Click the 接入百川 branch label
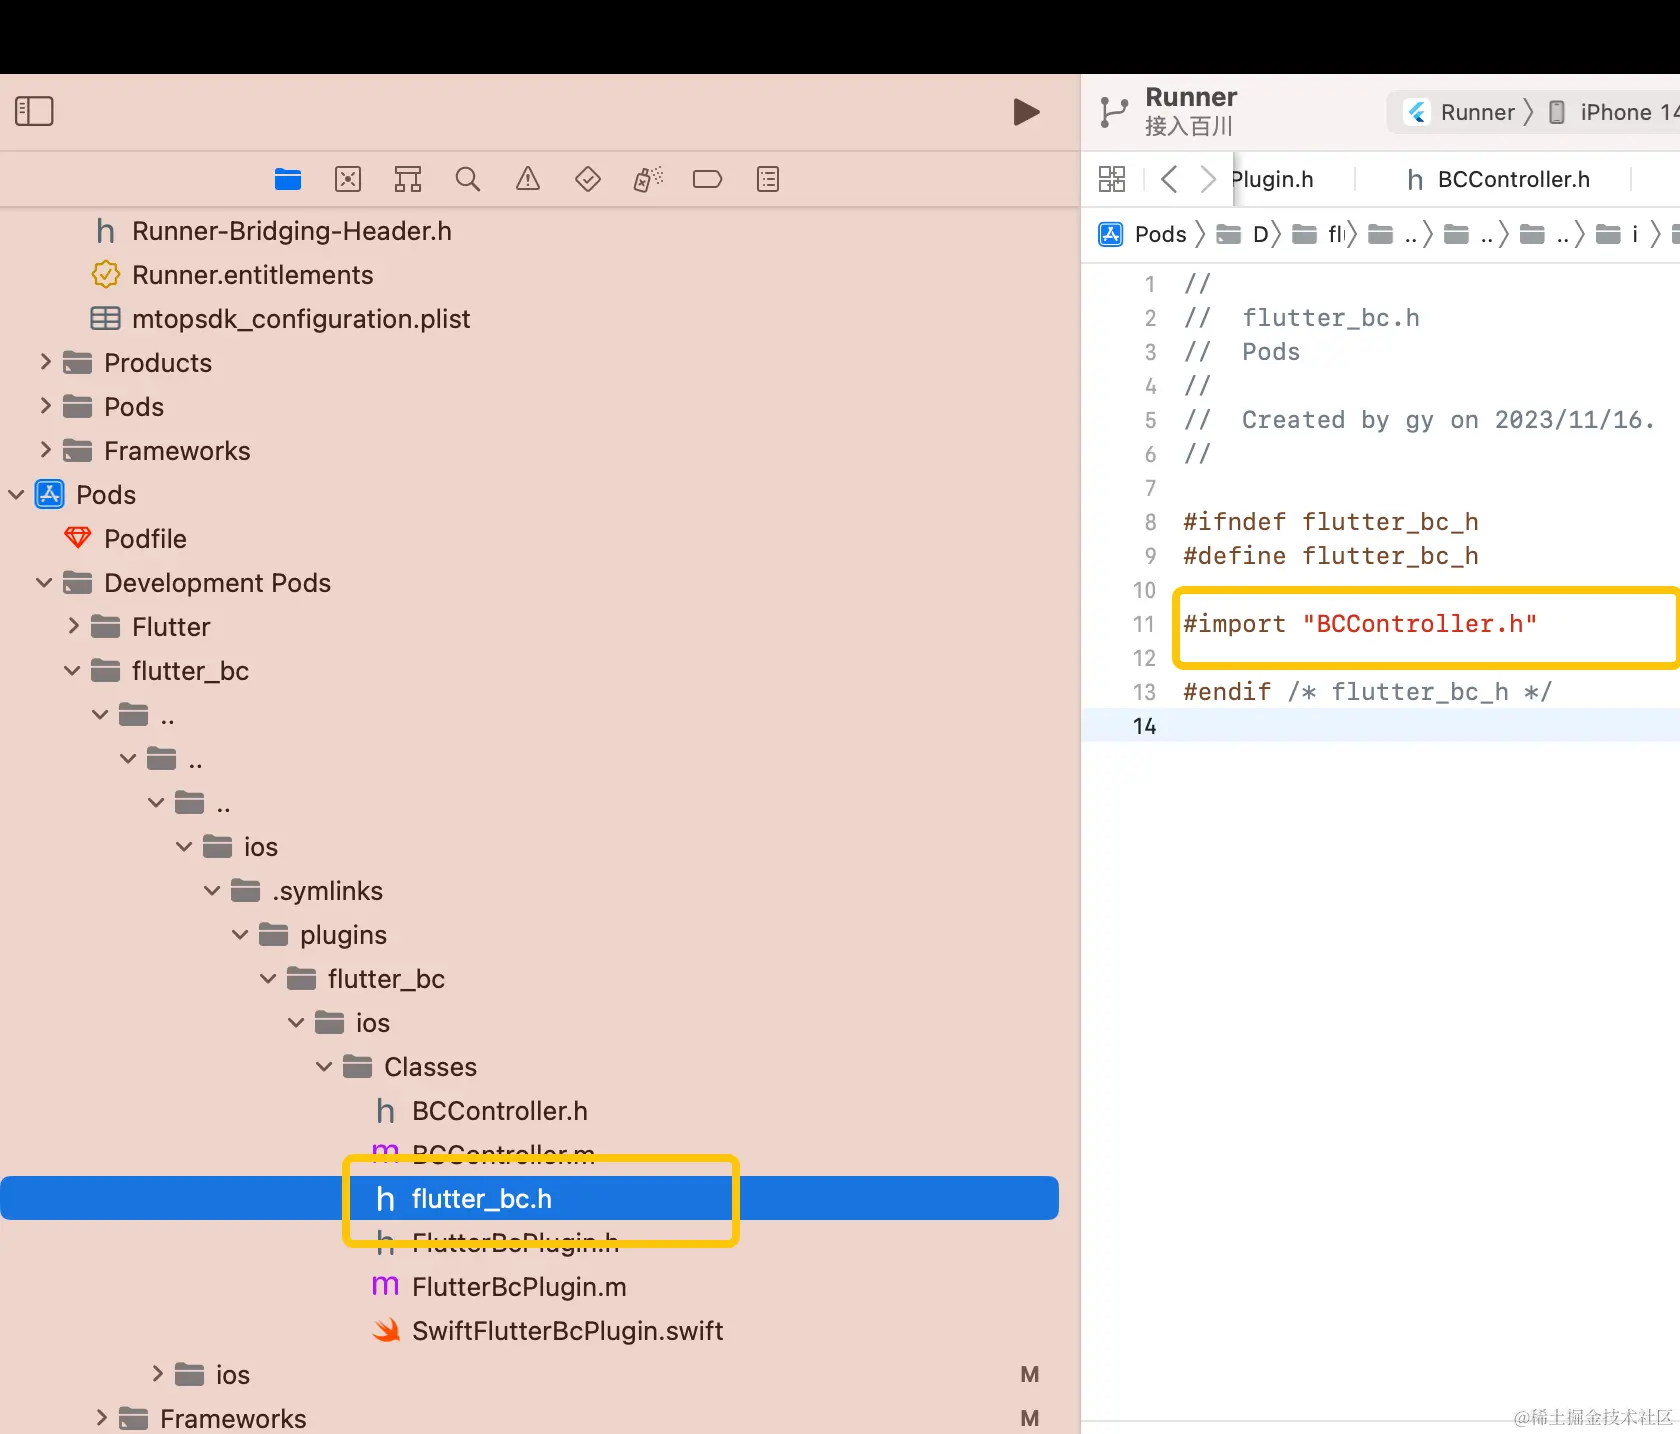The image size is (1680, 1434). point(1189,126)
